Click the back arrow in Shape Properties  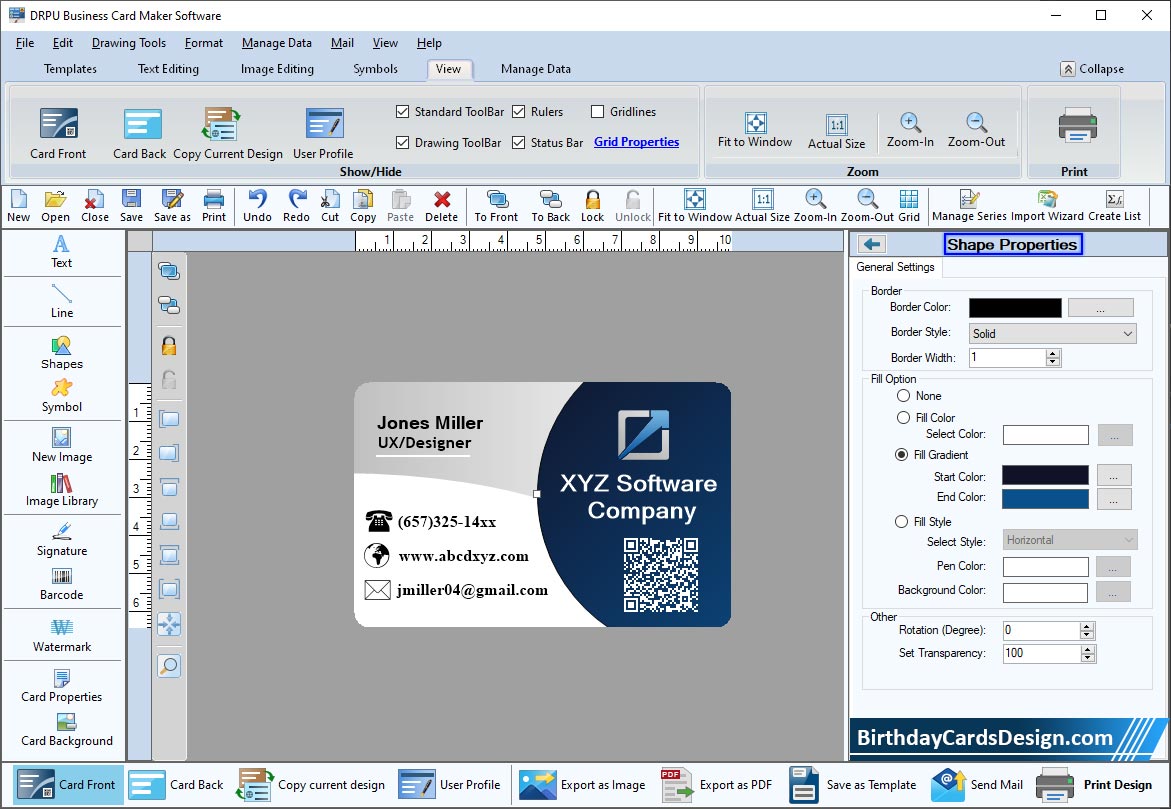[872, 244]
